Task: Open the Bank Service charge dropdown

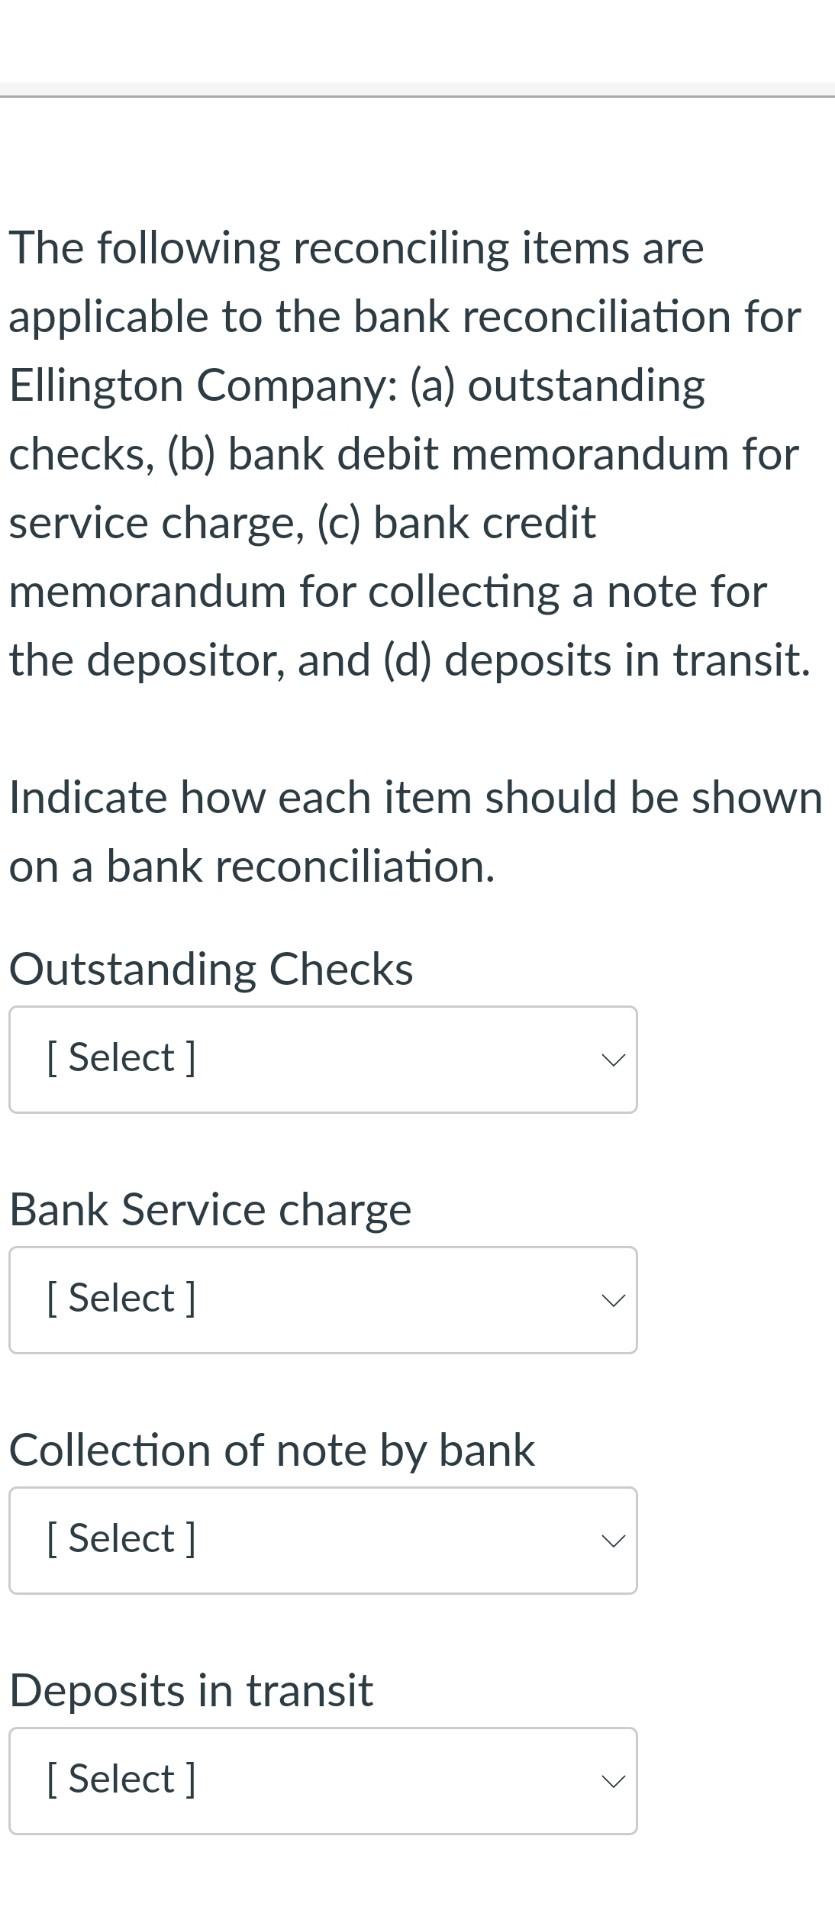Action: (322, 1299)
